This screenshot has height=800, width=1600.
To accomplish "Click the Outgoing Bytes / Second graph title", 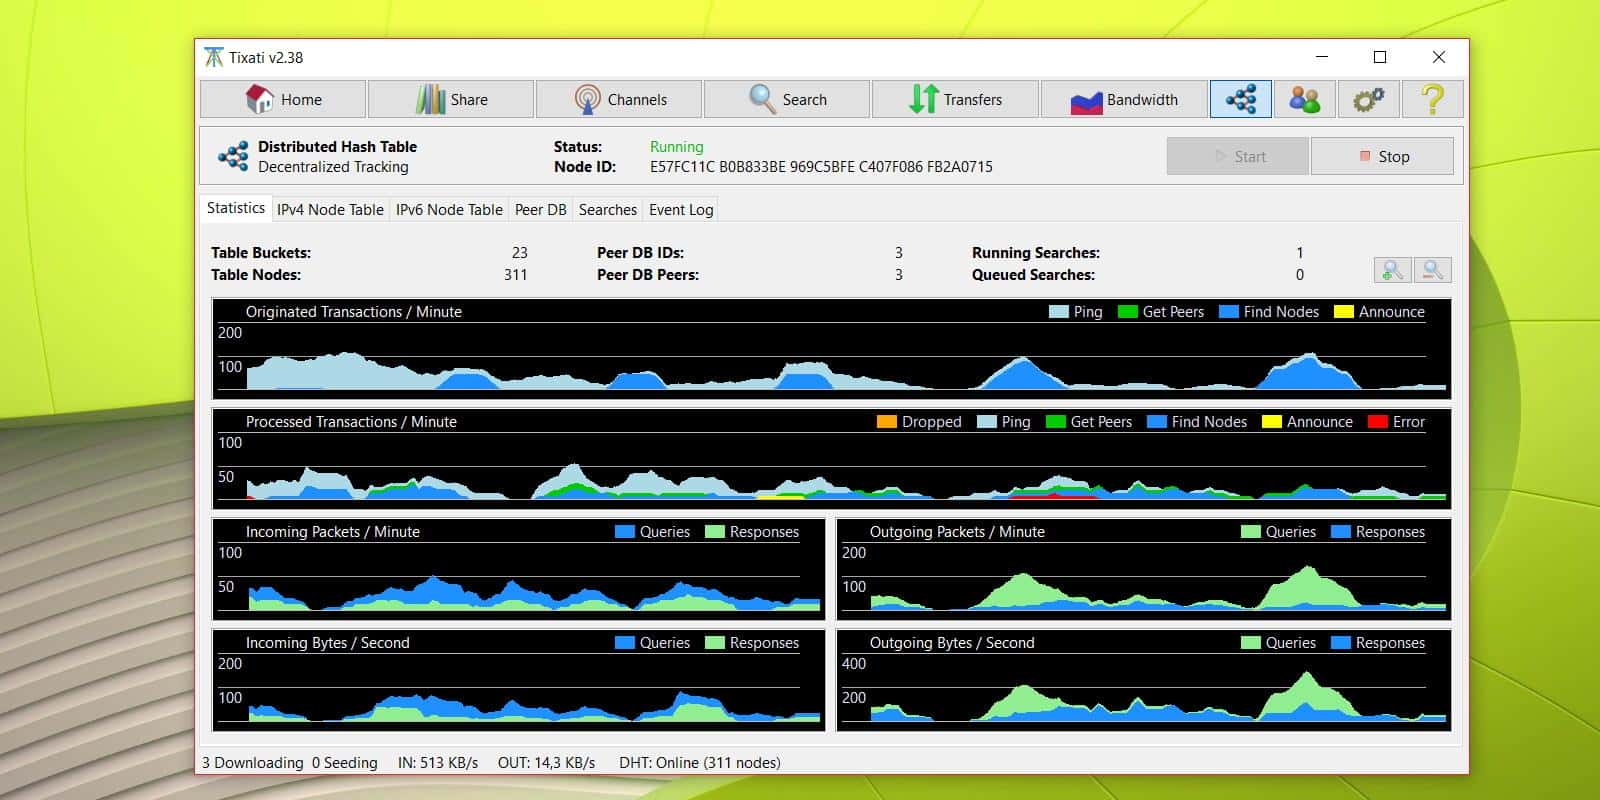I will [952, 643].
